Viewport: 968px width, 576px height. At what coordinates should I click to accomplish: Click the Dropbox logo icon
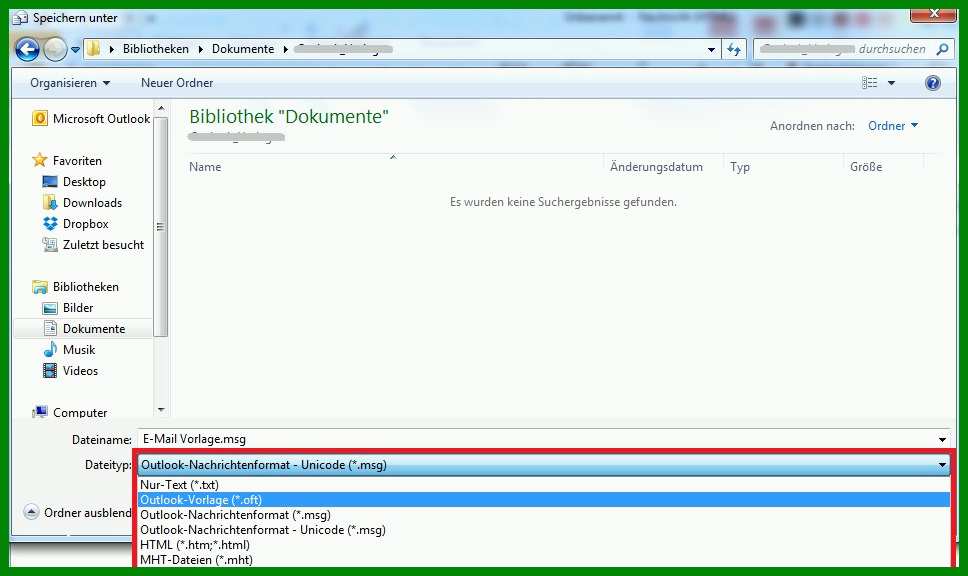pyautogui.click(x=50, y=223)
